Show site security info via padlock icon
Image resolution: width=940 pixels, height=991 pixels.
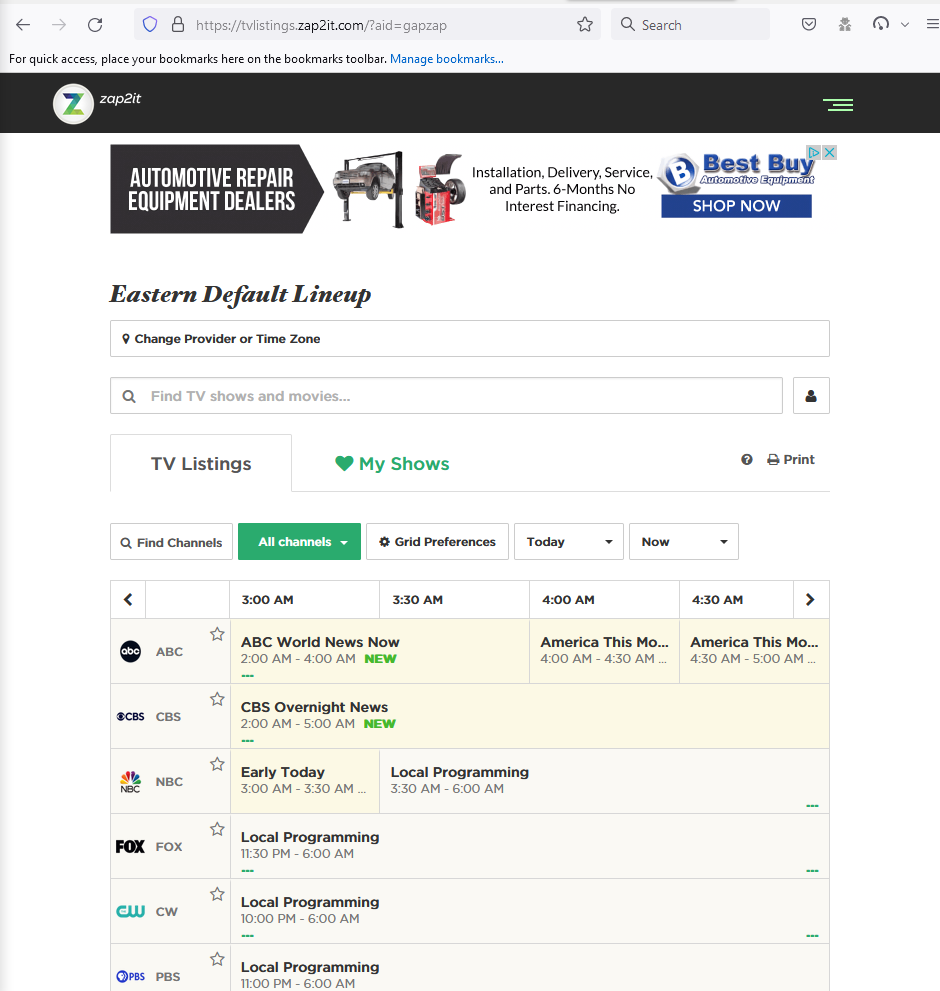pyautogui.click(x=178, y=25)
